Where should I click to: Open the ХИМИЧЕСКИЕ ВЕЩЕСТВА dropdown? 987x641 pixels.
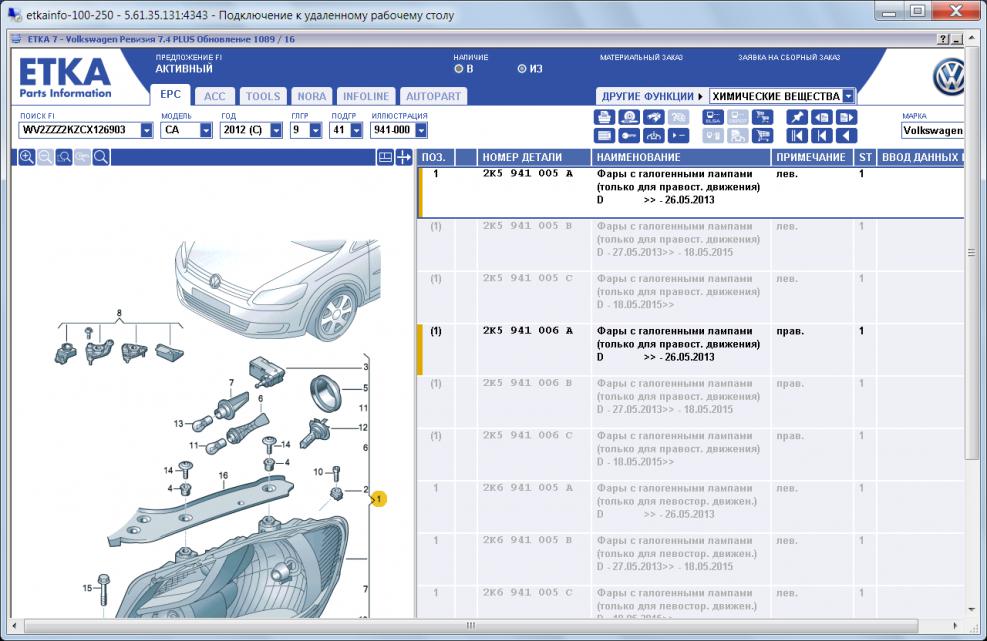coord(849,96)
